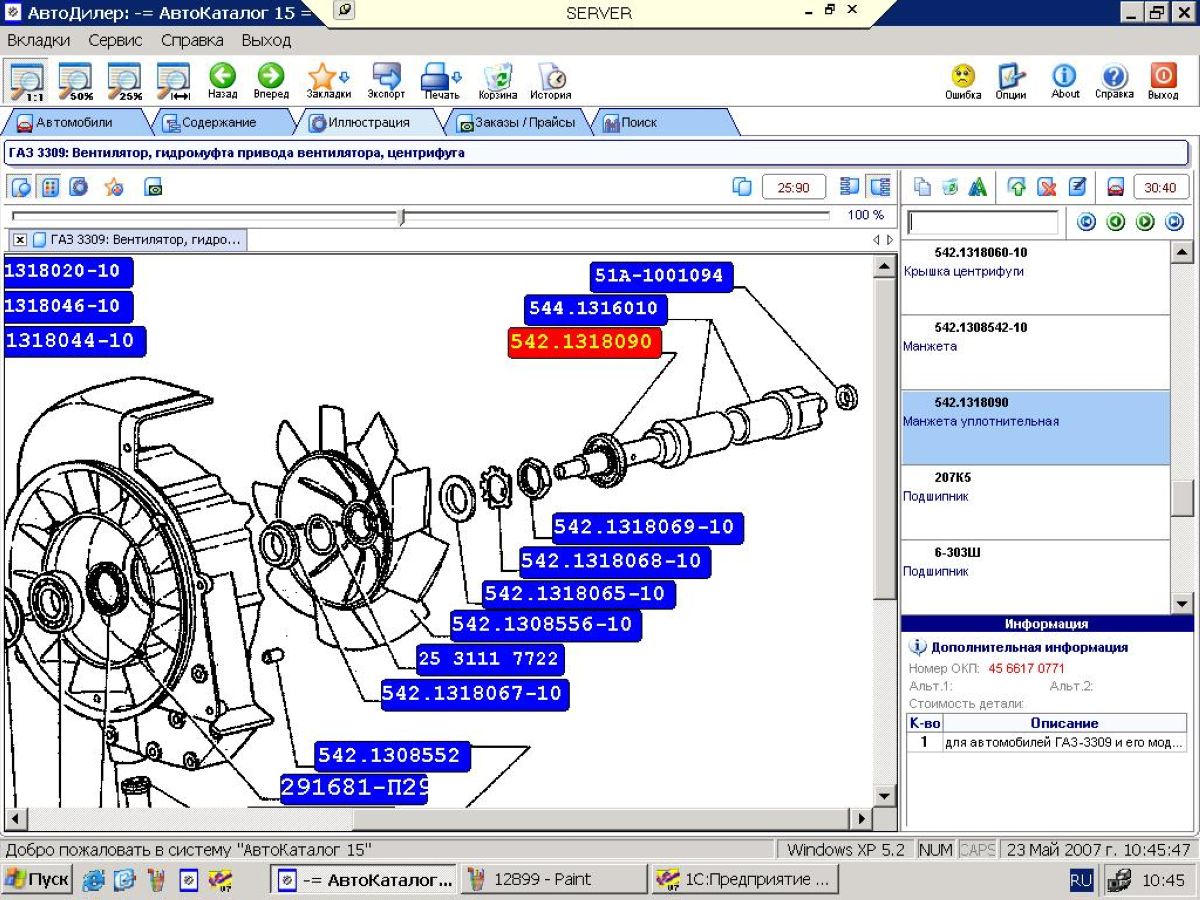Click the green eye price icon under toolbar

click(153, 187)
